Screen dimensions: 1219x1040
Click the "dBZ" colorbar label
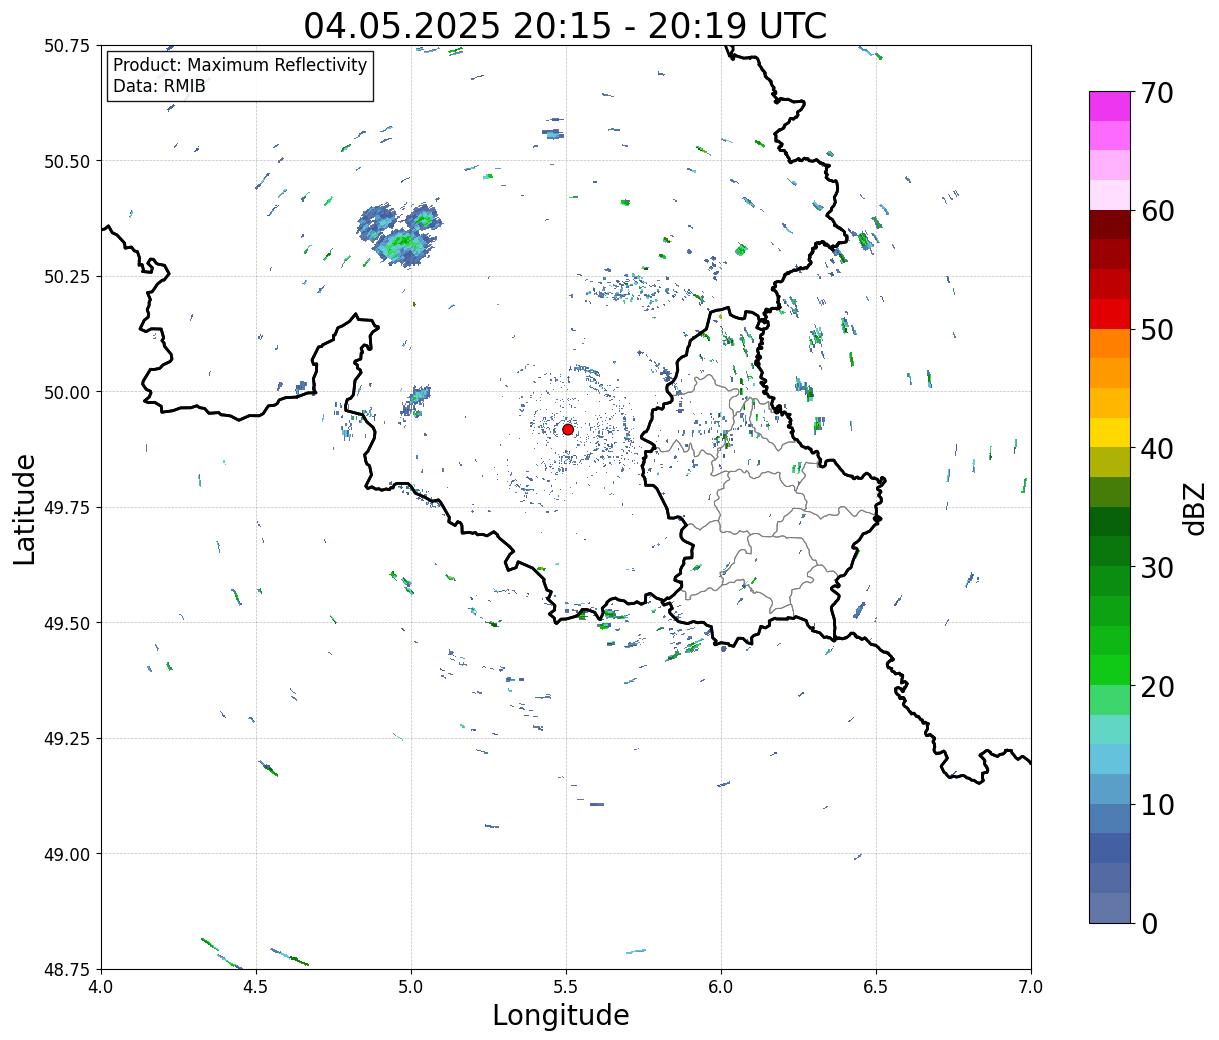[x=1194, y=508]
